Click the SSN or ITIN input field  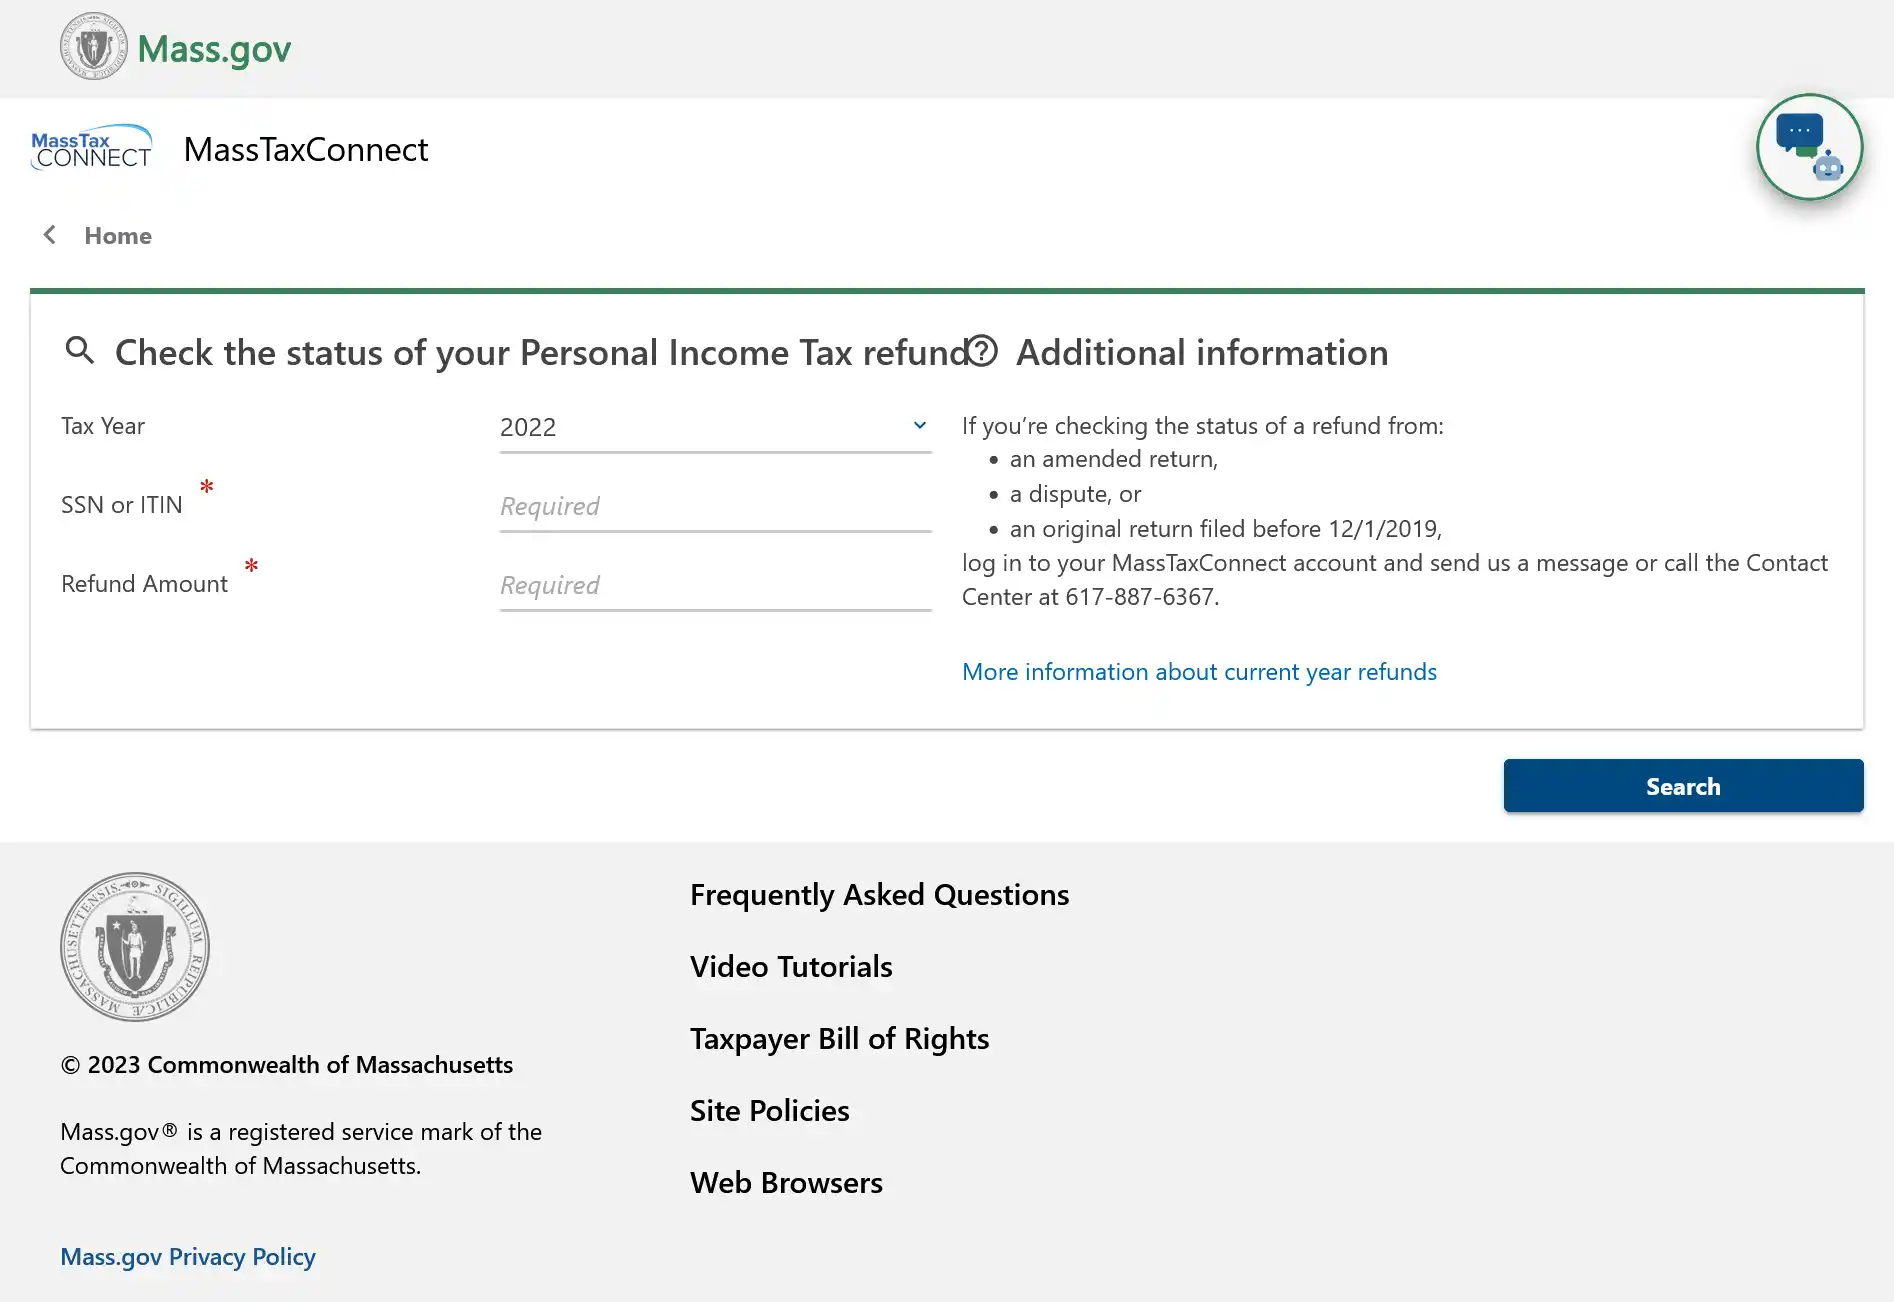[x=715, y=506]
